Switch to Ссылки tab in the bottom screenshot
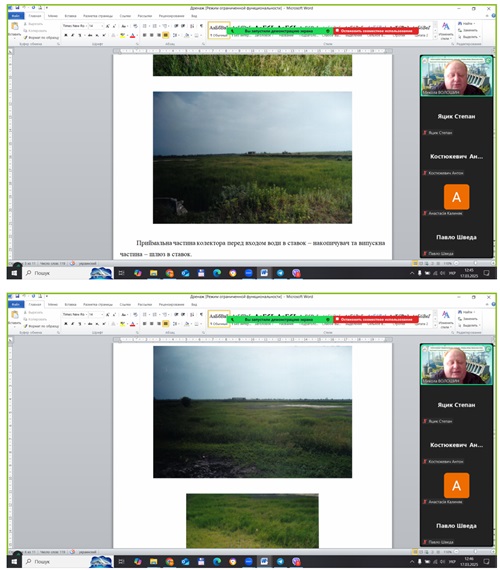 click(125, 305)
